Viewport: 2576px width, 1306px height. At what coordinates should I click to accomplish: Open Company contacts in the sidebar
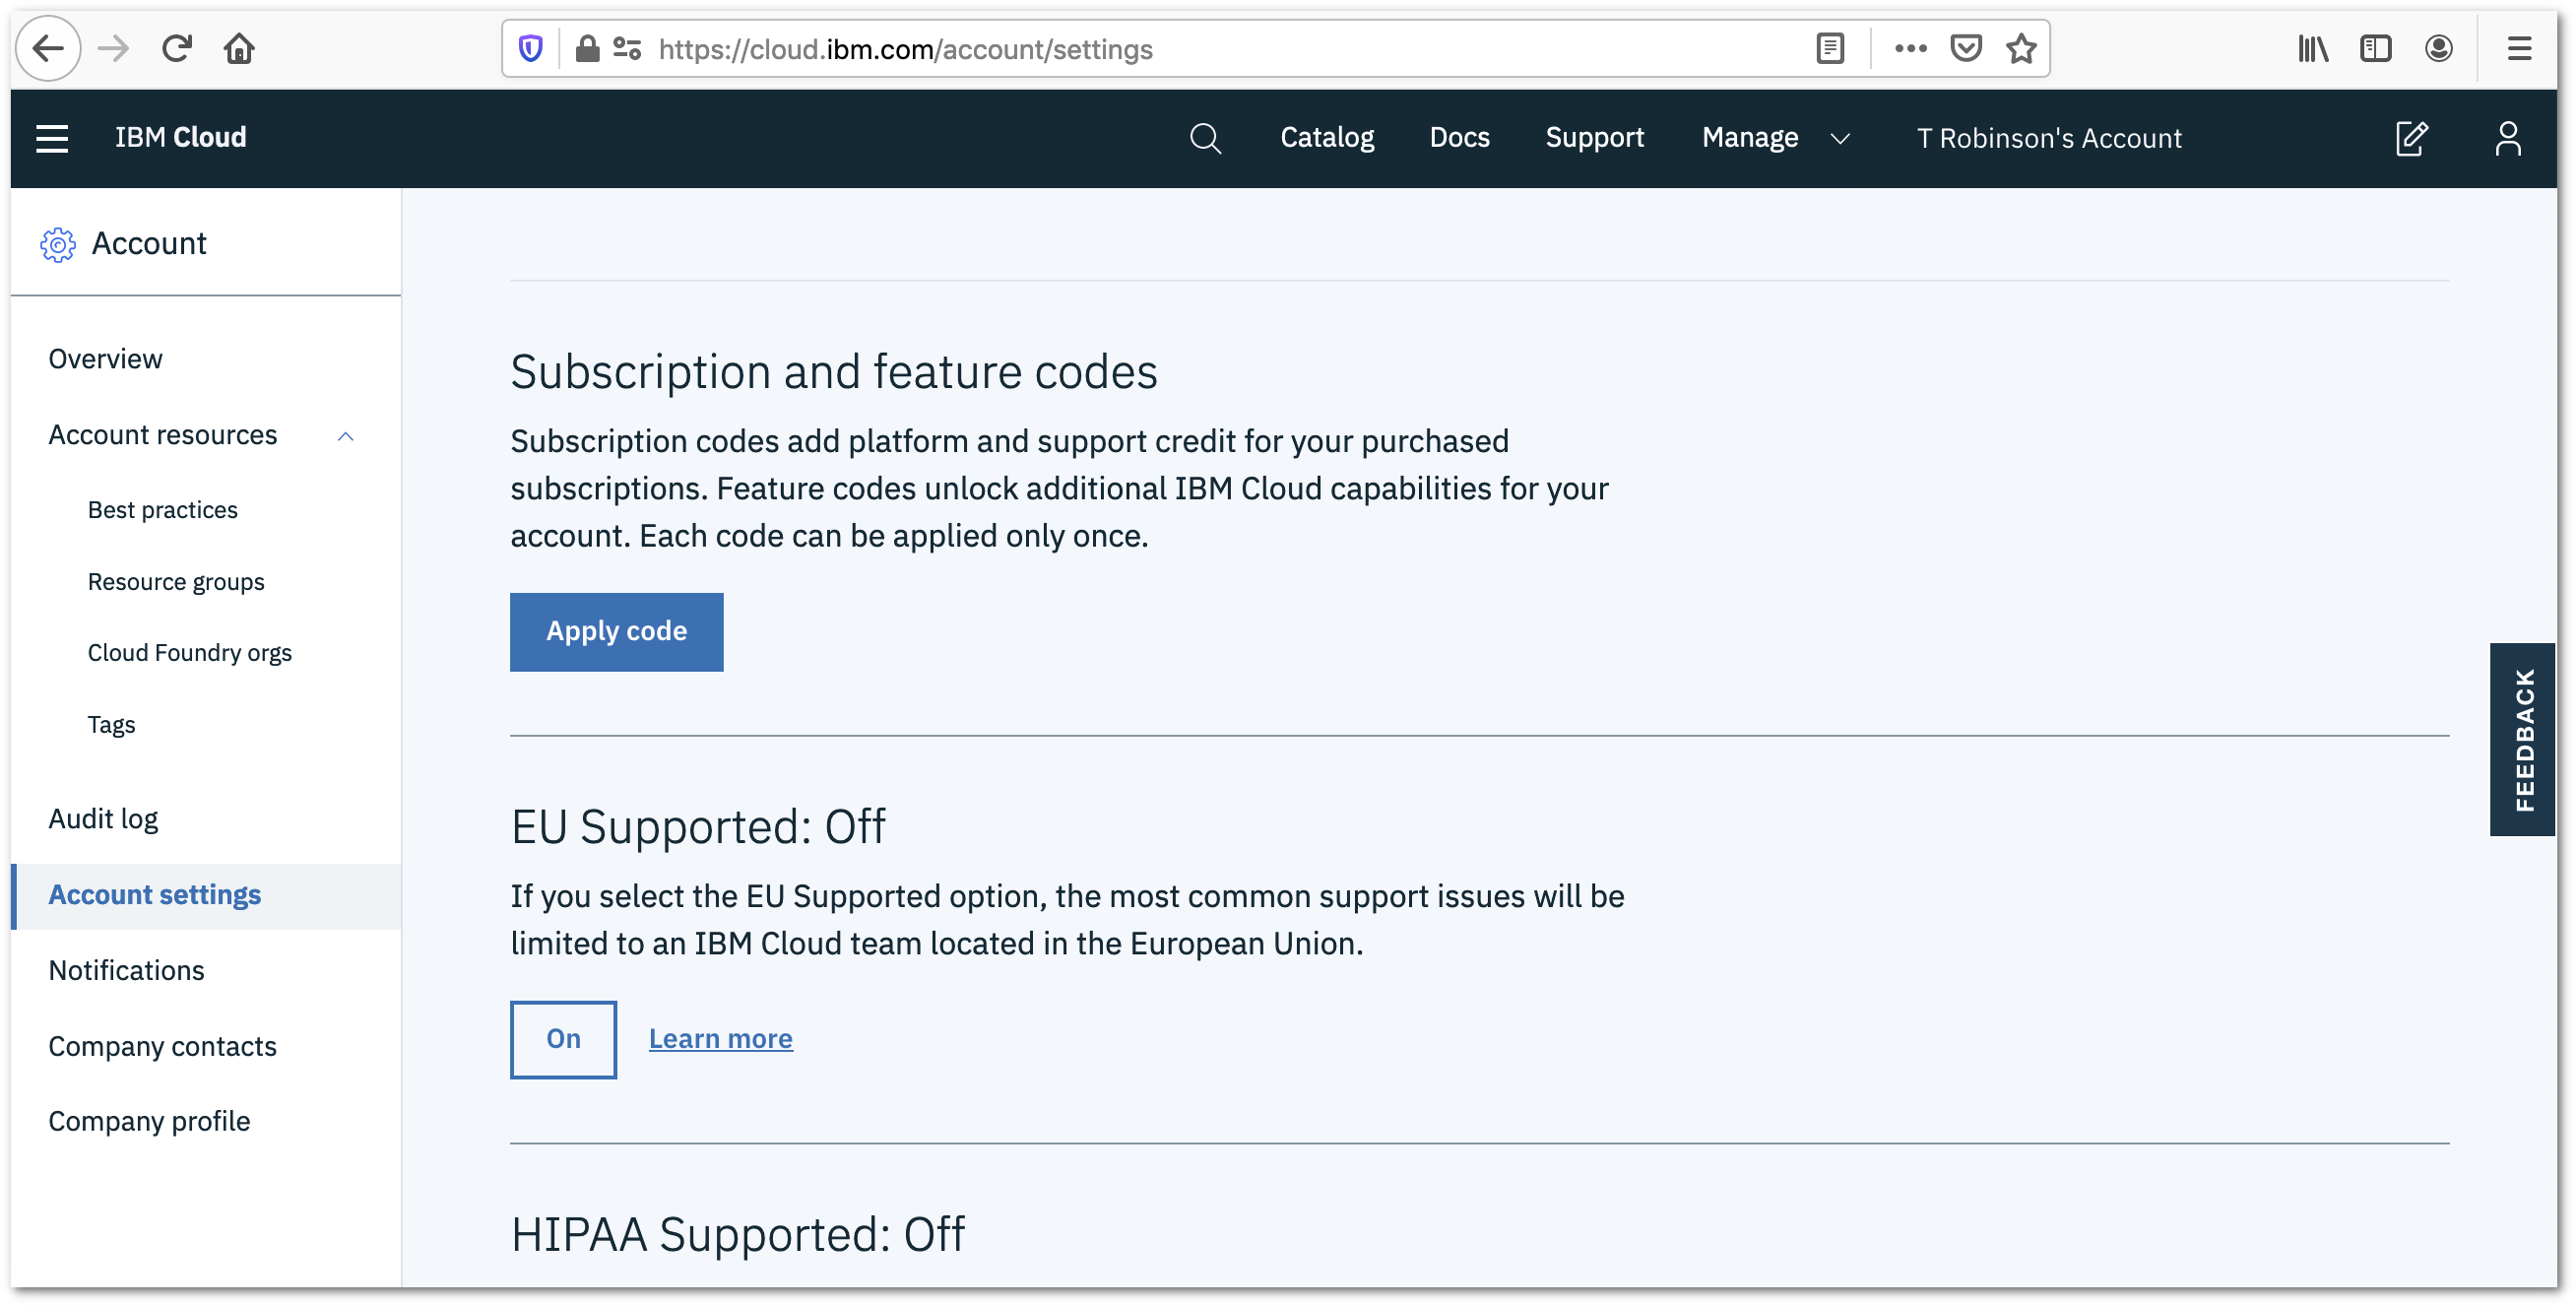[162, 1046]
